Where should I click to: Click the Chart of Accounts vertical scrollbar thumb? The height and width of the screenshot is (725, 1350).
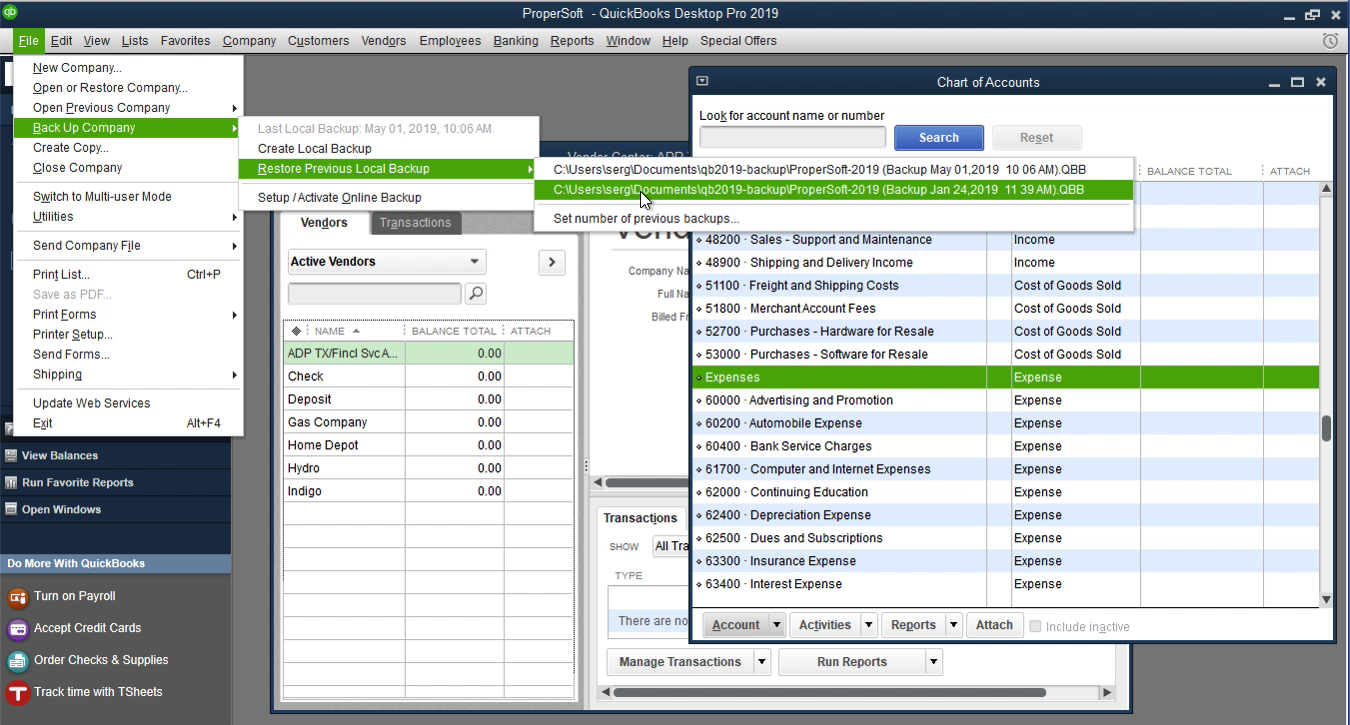click(1327, 428)
